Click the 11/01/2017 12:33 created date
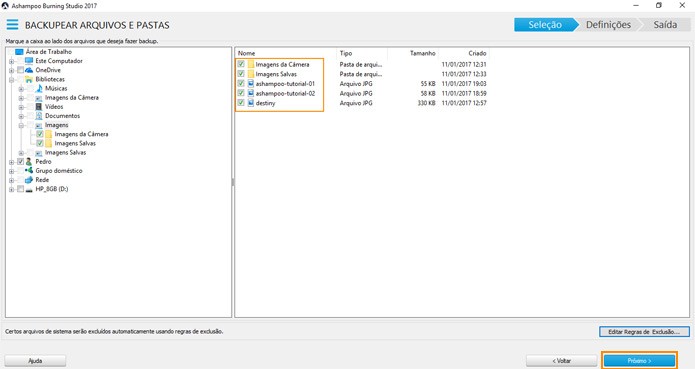 click(x=464, y=74)
